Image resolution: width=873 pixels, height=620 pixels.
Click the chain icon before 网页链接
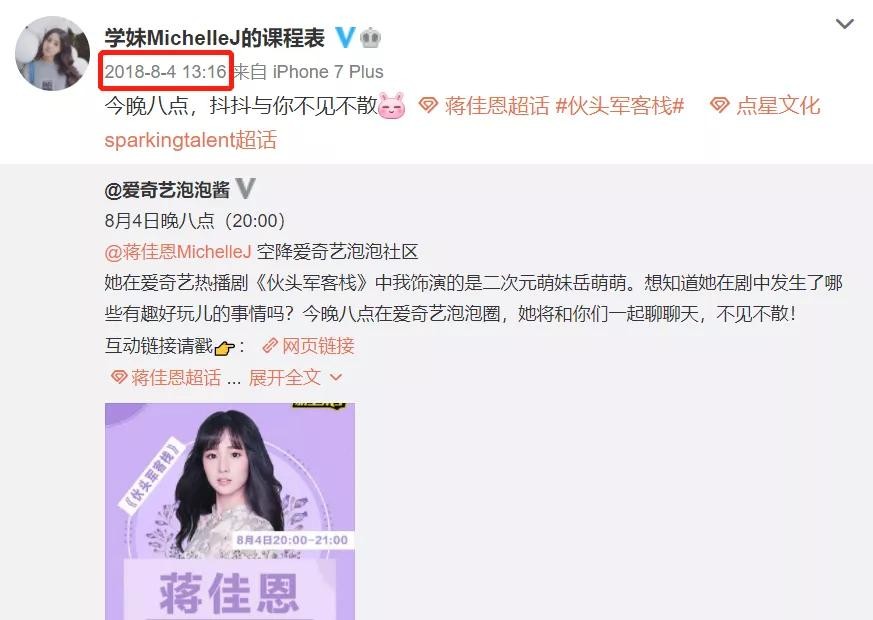[x=270, y=346]
